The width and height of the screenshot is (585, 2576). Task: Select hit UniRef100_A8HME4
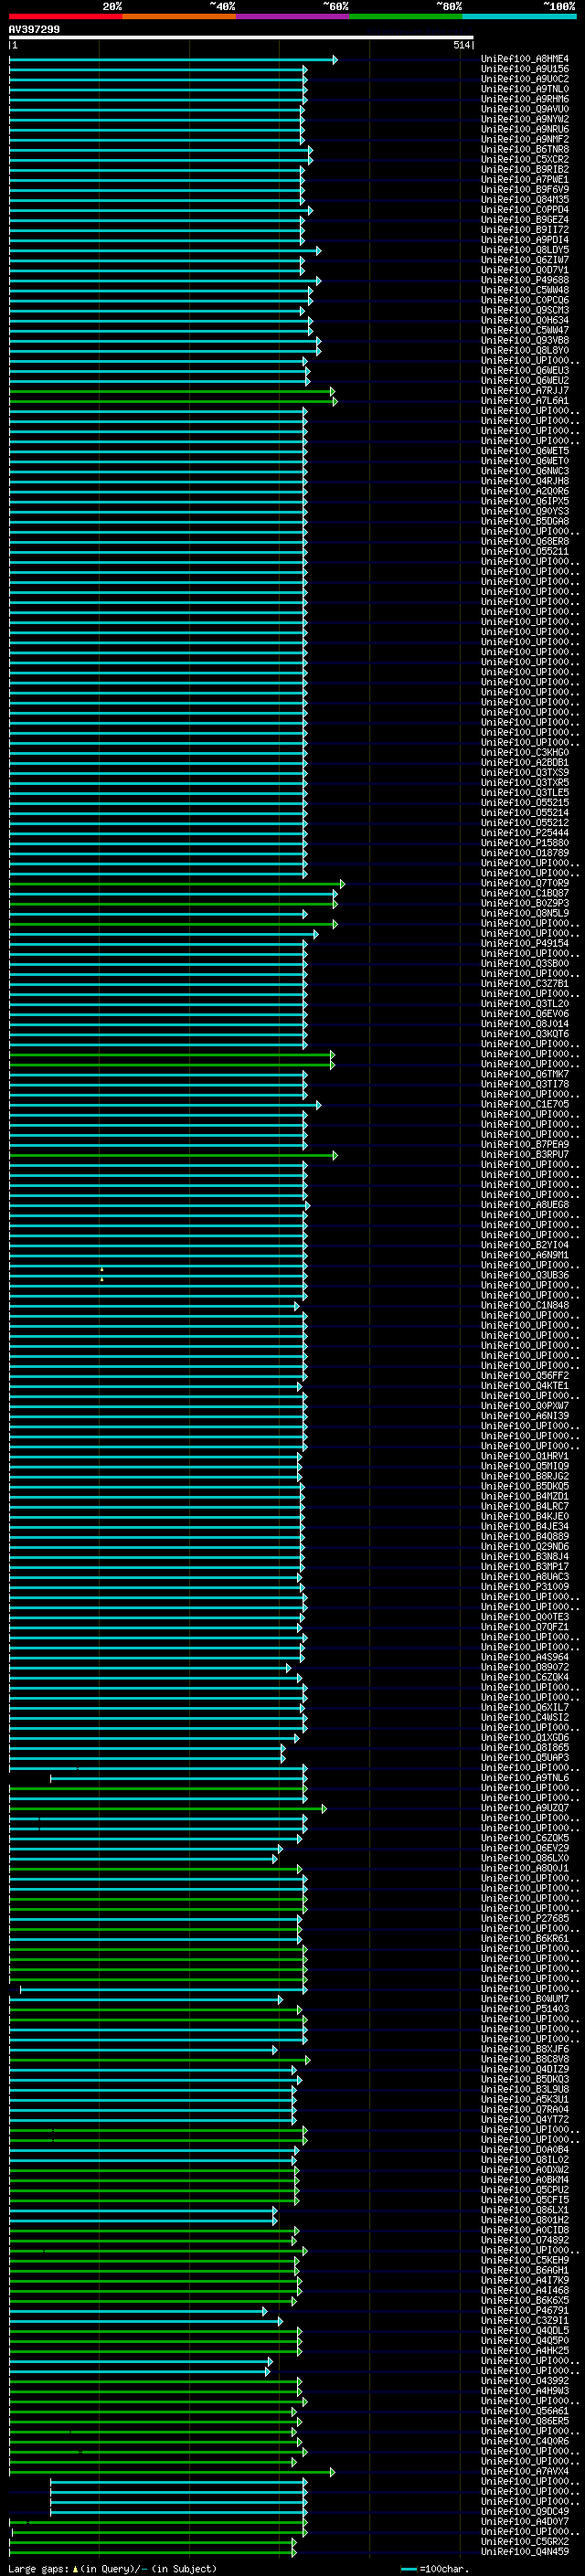[525, 59]
